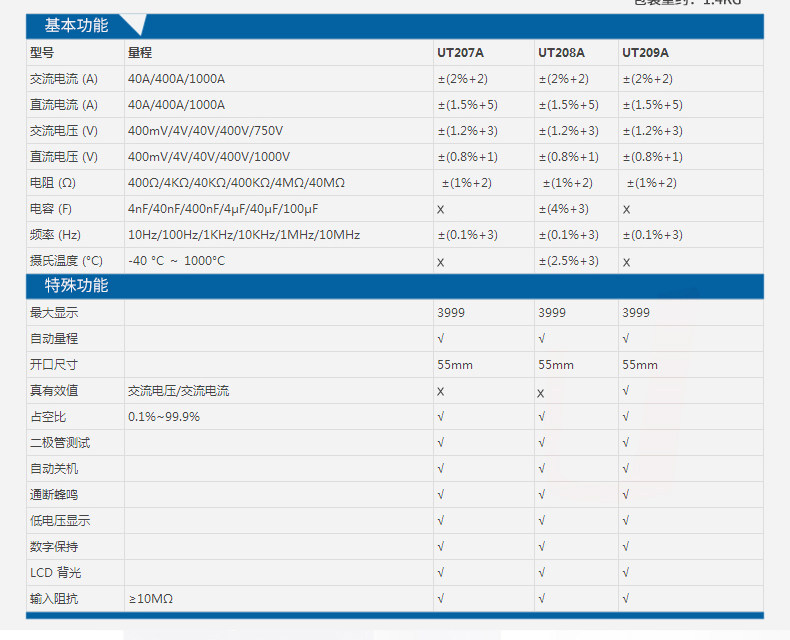The width and height of the screenshot is (790, 640).
Task: Click the 最大显示 row label
Action: click(54, 312)
